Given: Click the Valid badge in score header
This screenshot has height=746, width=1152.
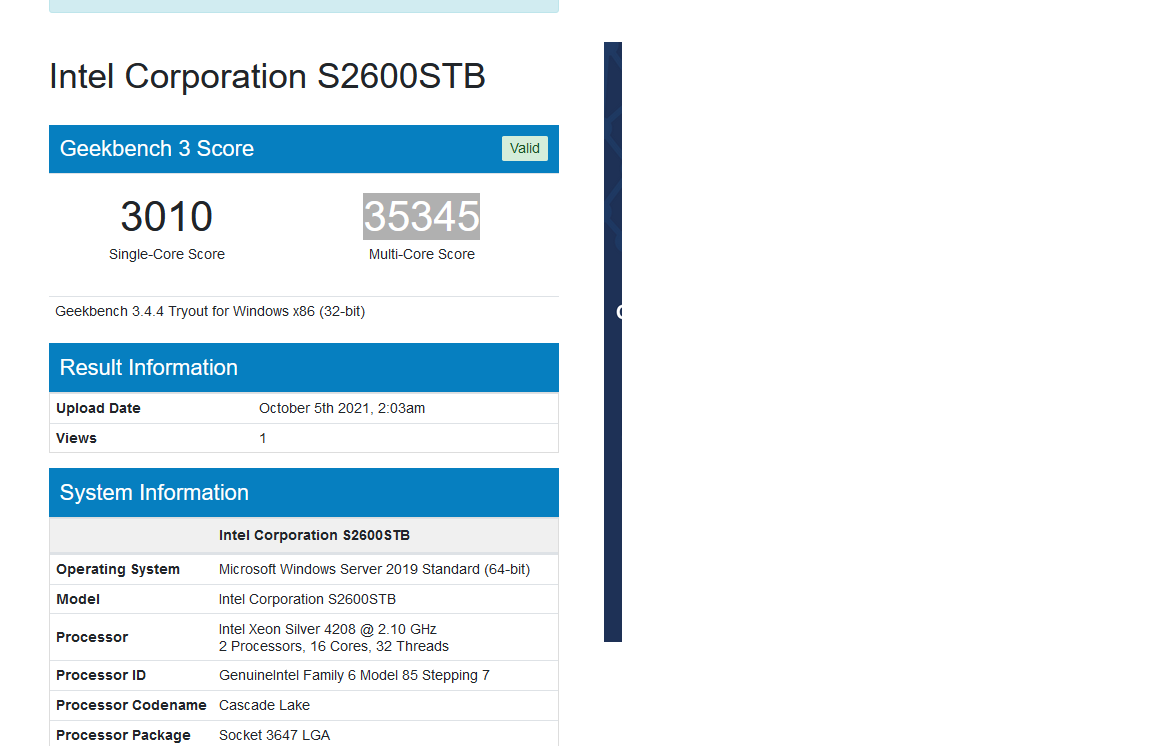Looking at the screenshot, I should (525, 148).
